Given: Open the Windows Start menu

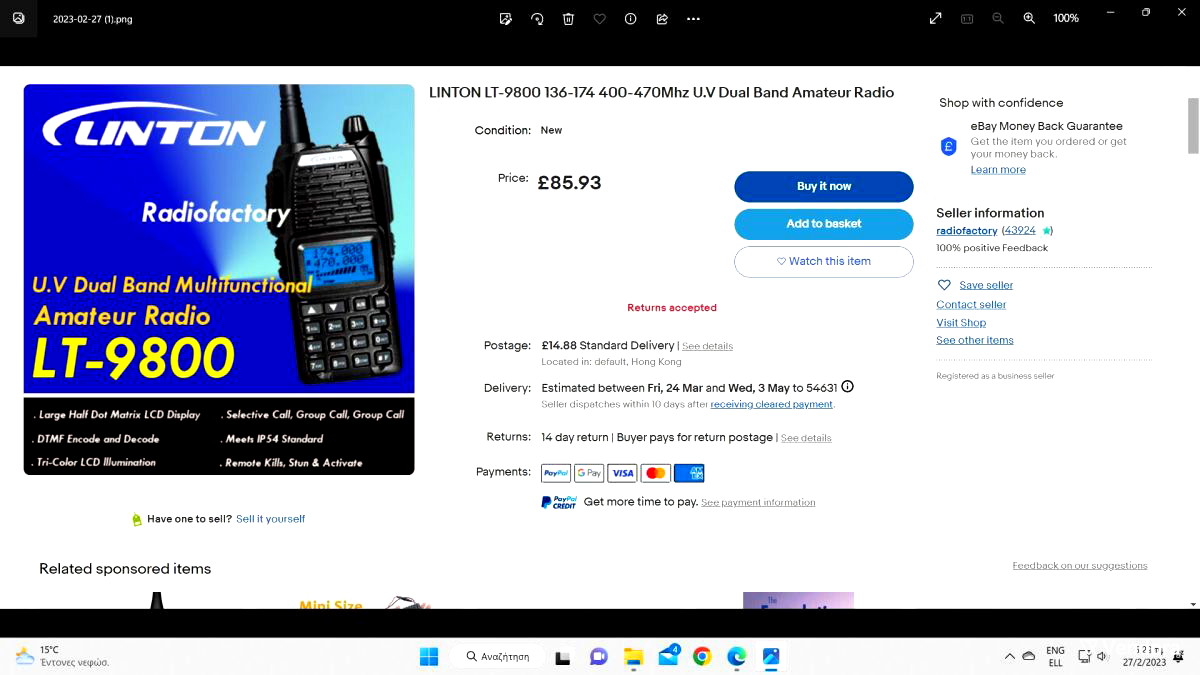Looking at the screenshot, I should point(429,657).
